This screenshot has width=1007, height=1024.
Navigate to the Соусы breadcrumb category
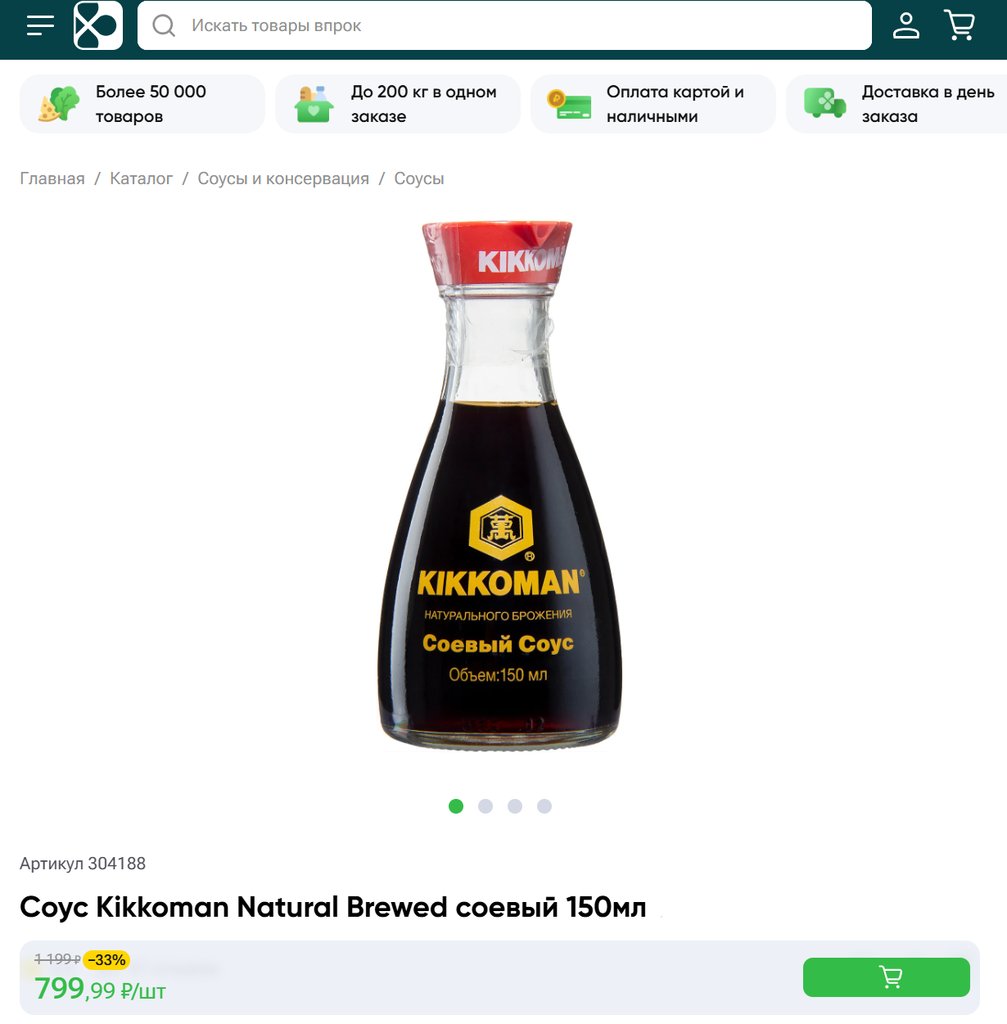[x=419, y=178]
